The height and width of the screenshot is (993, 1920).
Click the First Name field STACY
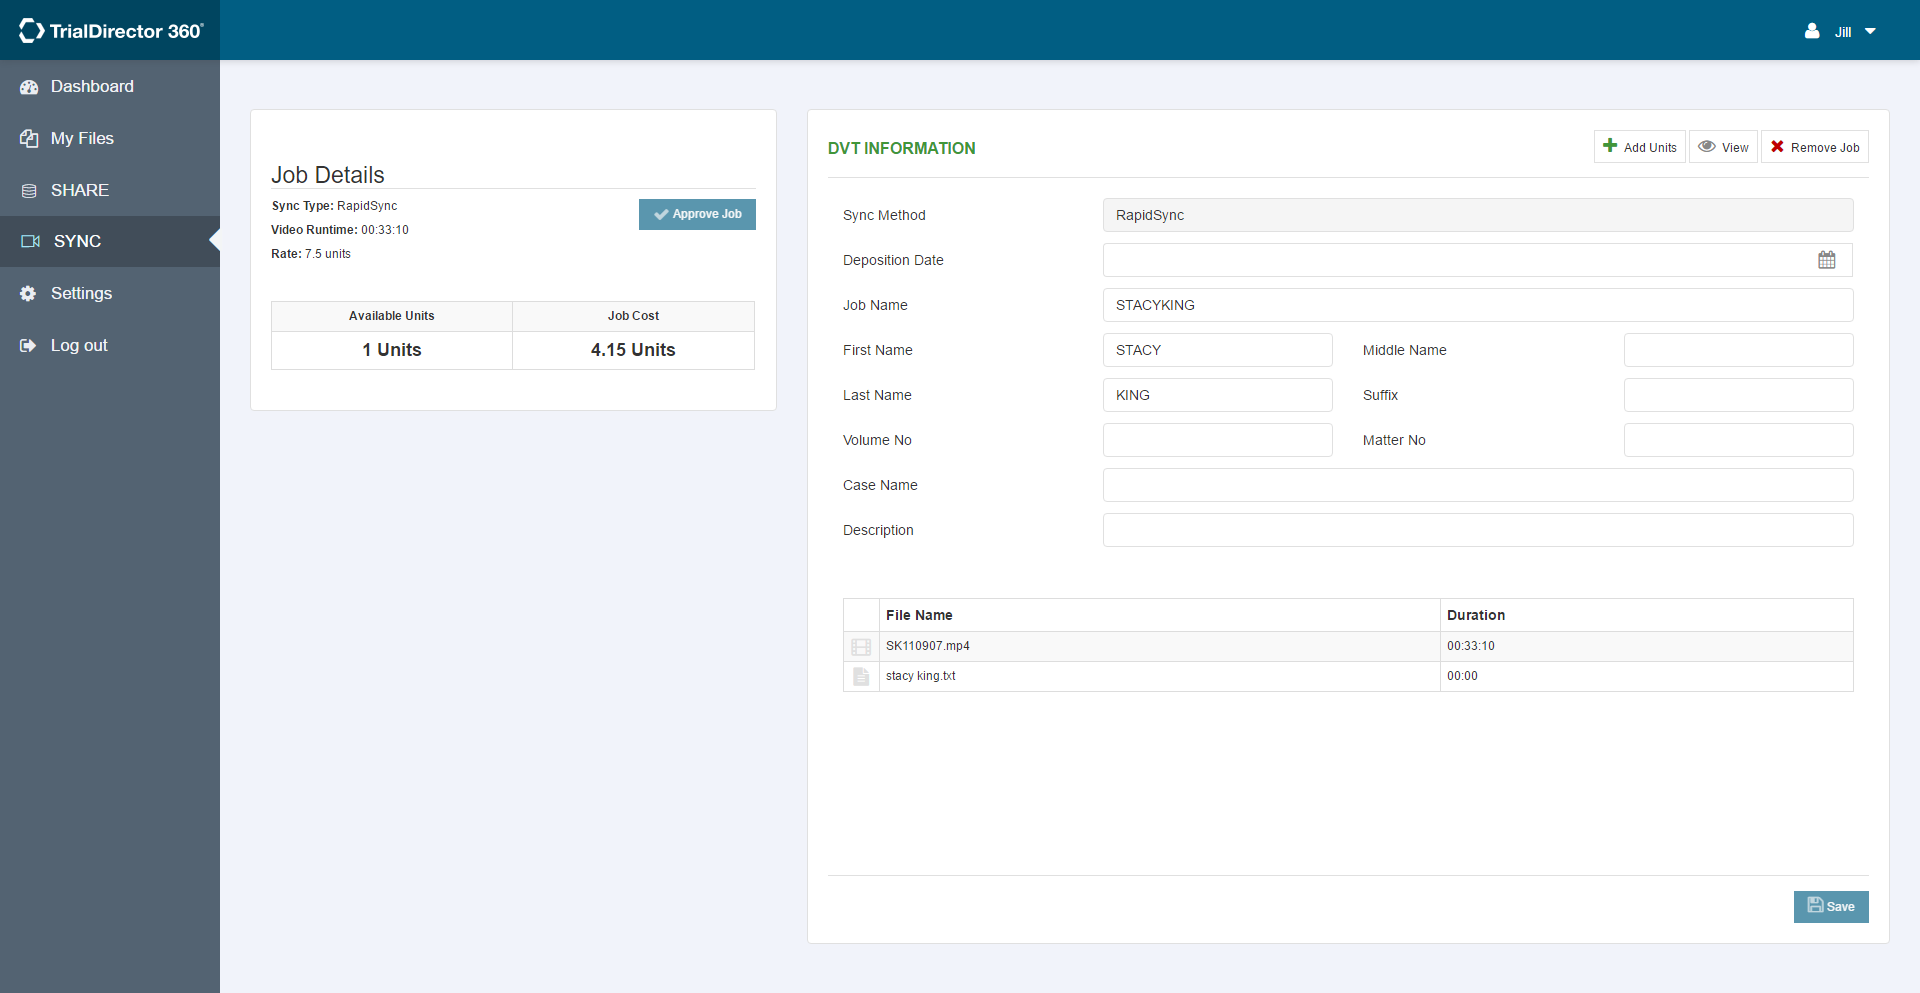click(1218, 350)
